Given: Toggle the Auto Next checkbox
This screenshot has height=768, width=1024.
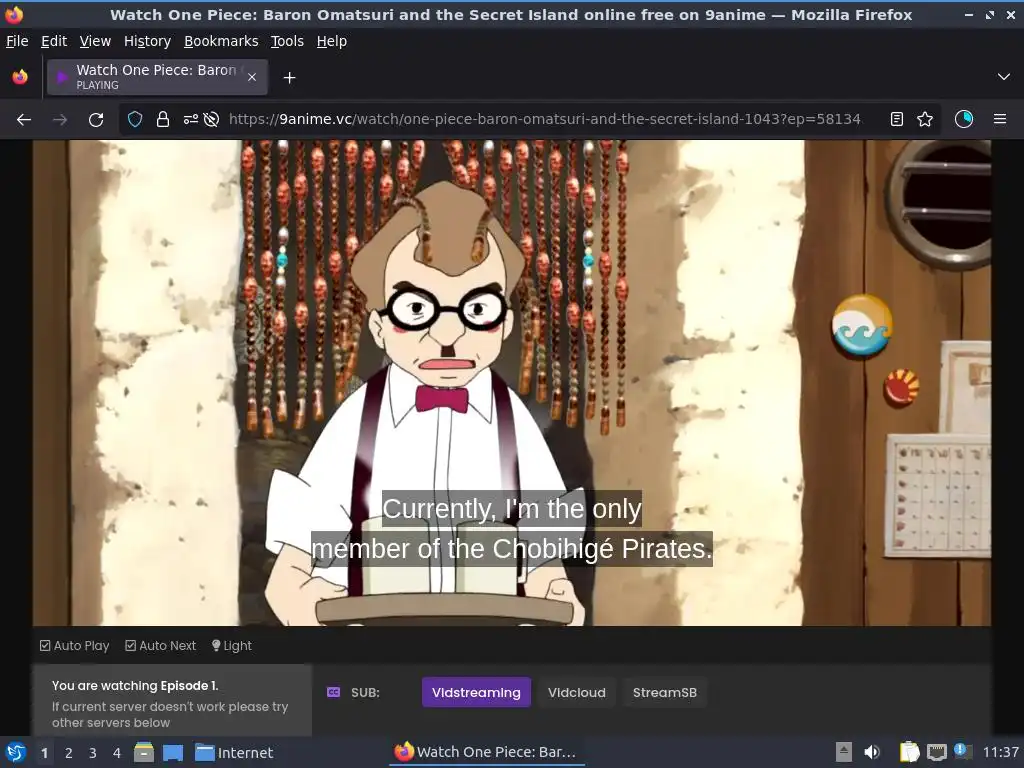Looking at the screenshot, I should [131, 645].
